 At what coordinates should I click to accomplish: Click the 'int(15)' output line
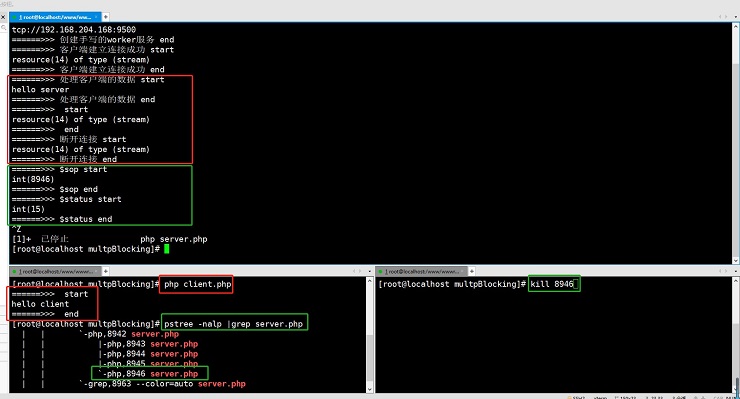(28, 209)
